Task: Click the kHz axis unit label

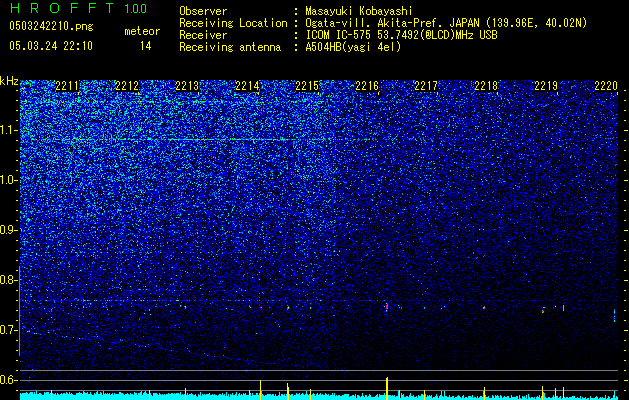Action: click(x=9, y=81)
